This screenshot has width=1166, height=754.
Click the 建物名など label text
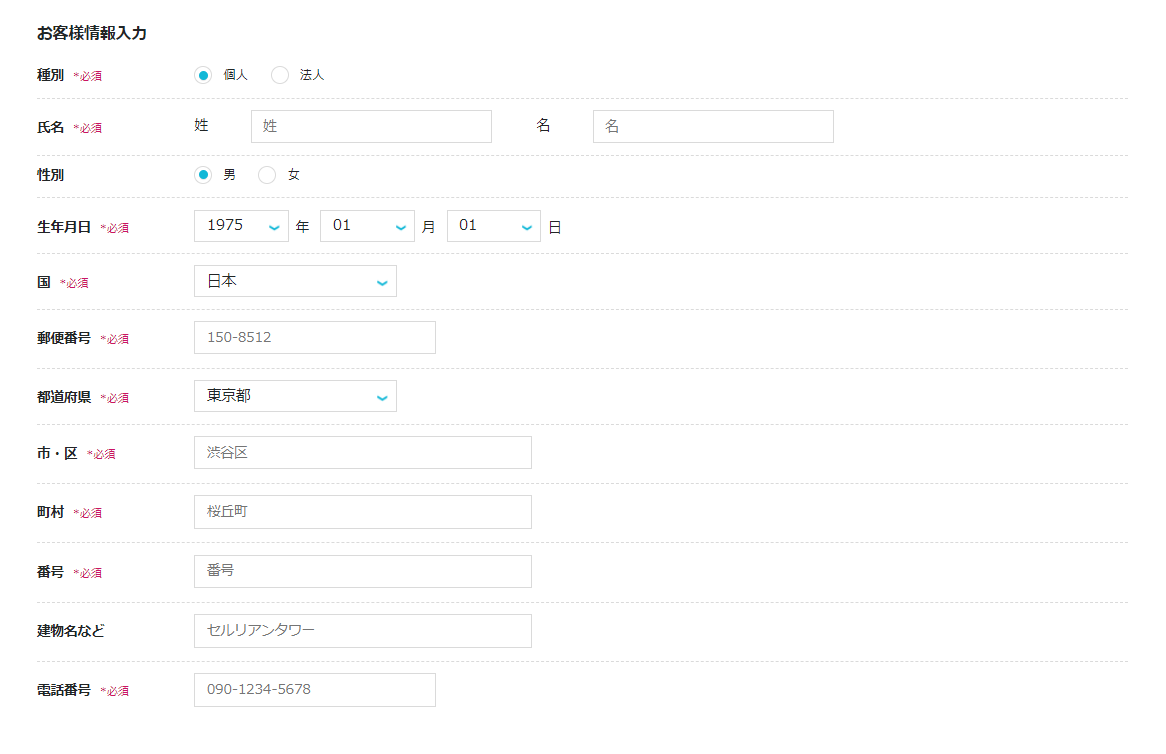point(71,631)
